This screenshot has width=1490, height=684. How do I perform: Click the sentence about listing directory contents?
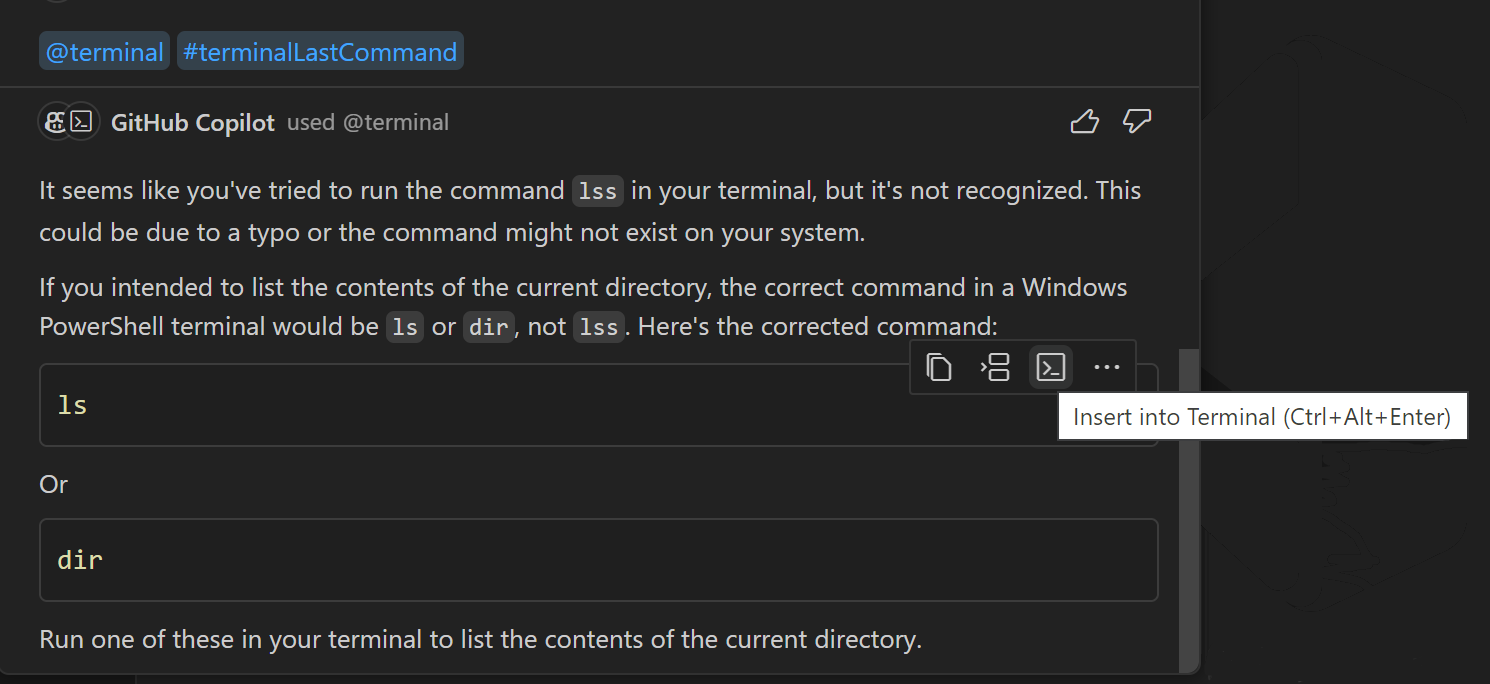[x=480, y=639]
